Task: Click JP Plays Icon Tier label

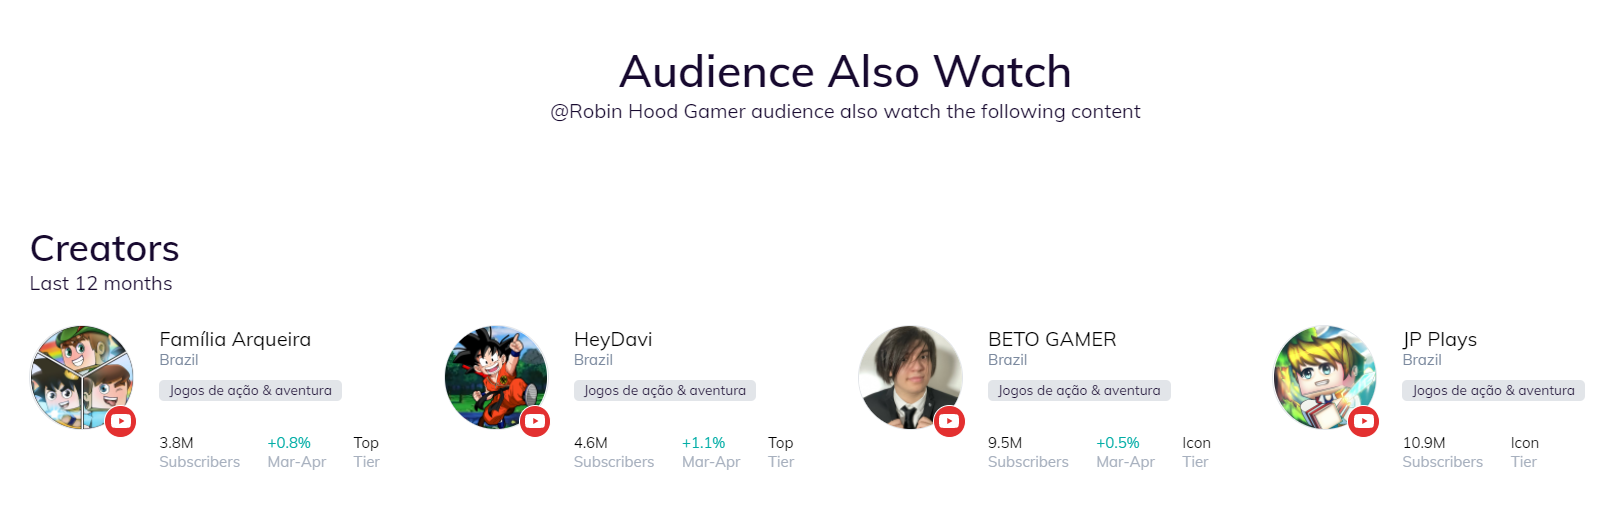Action: pyautogui.click(x=1524, y=451)
